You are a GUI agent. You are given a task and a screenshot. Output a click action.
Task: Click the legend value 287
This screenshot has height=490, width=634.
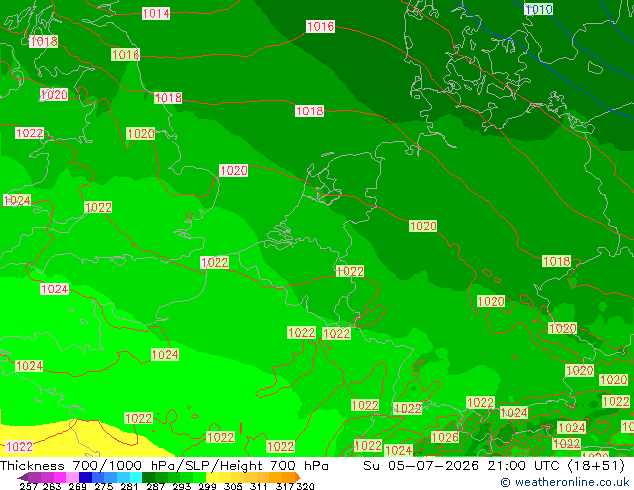(155, 486)
